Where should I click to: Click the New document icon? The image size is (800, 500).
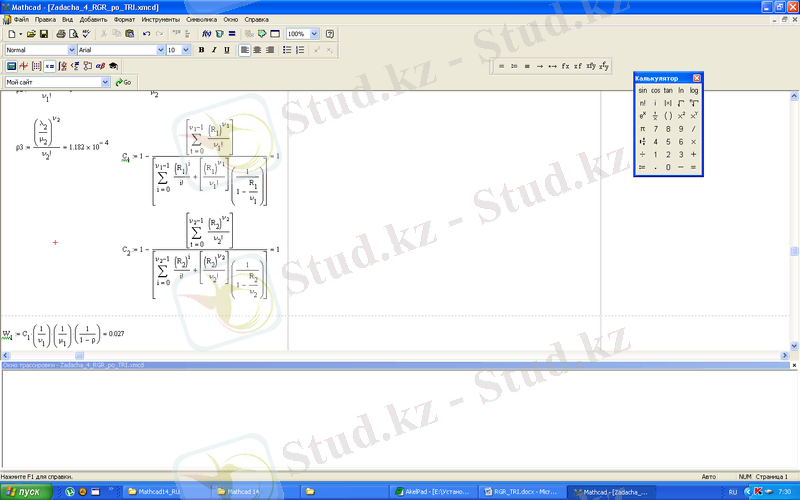point(12,34)
